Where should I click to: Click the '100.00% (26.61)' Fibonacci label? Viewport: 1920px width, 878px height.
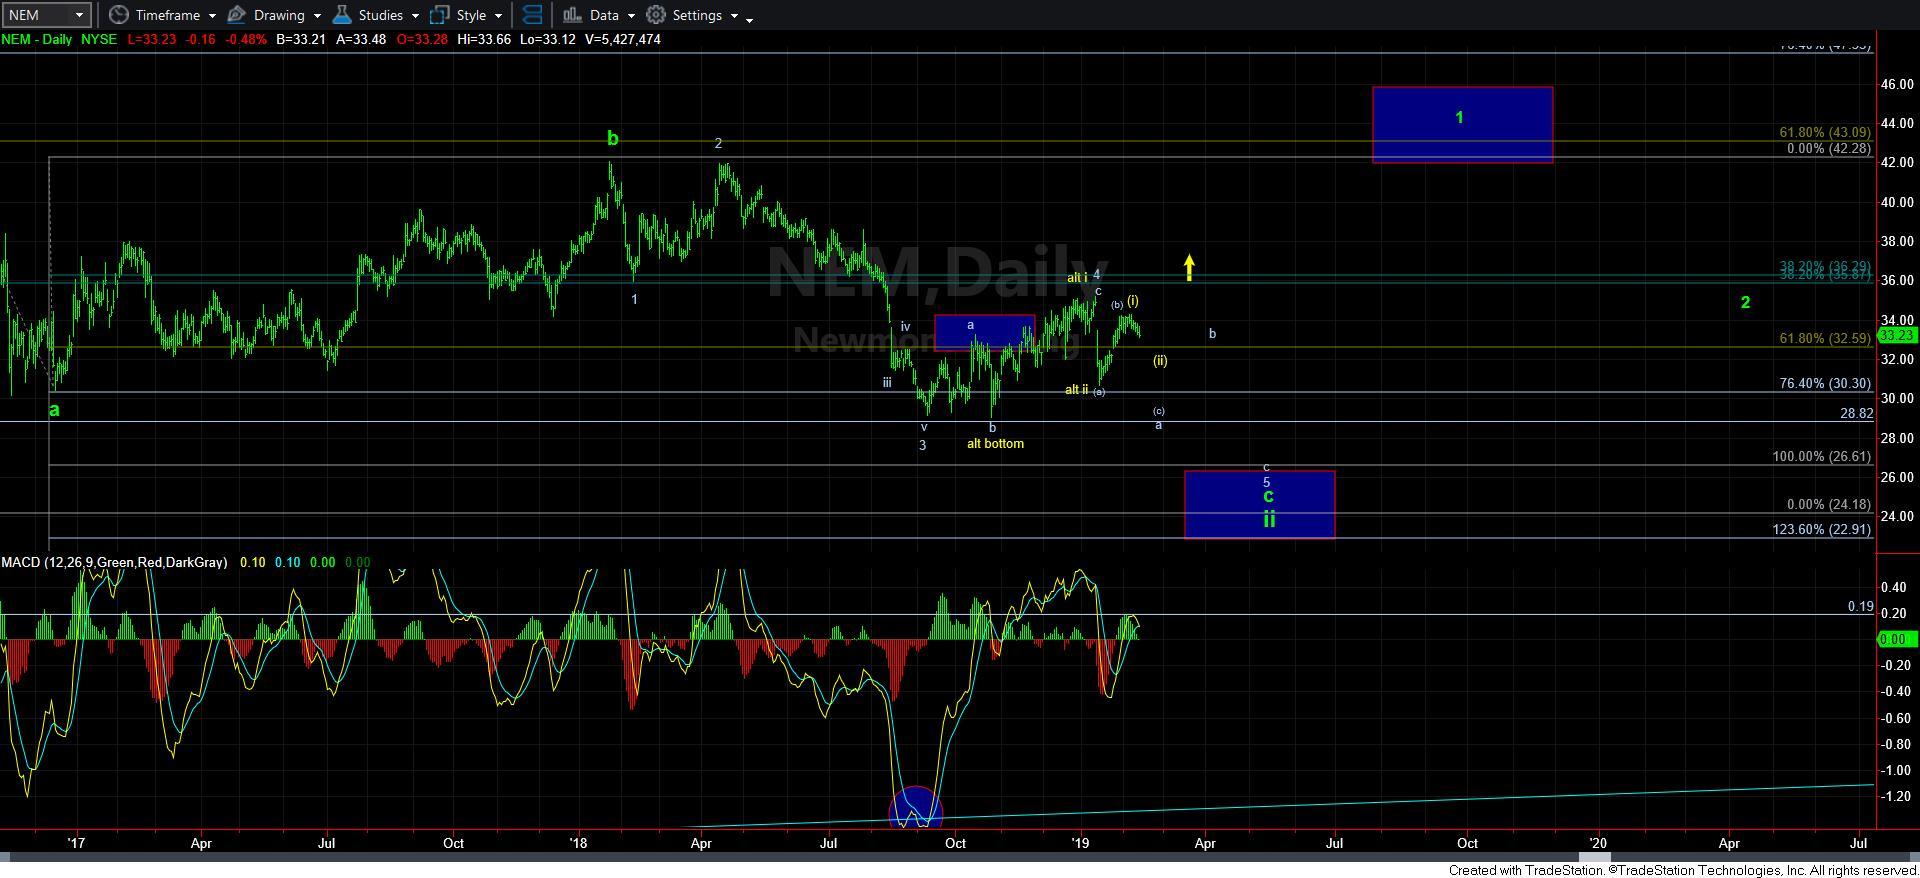tap(1821, 457)
